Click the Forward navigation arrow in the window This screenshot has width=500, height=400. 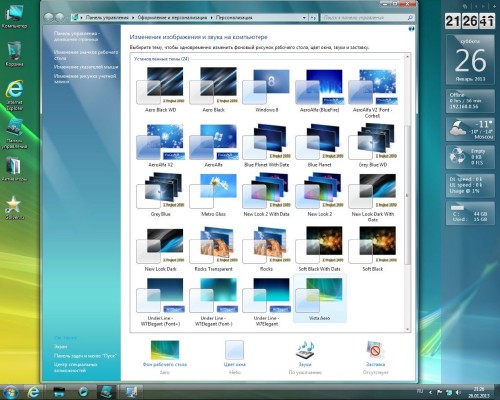(x=60, y=17)
